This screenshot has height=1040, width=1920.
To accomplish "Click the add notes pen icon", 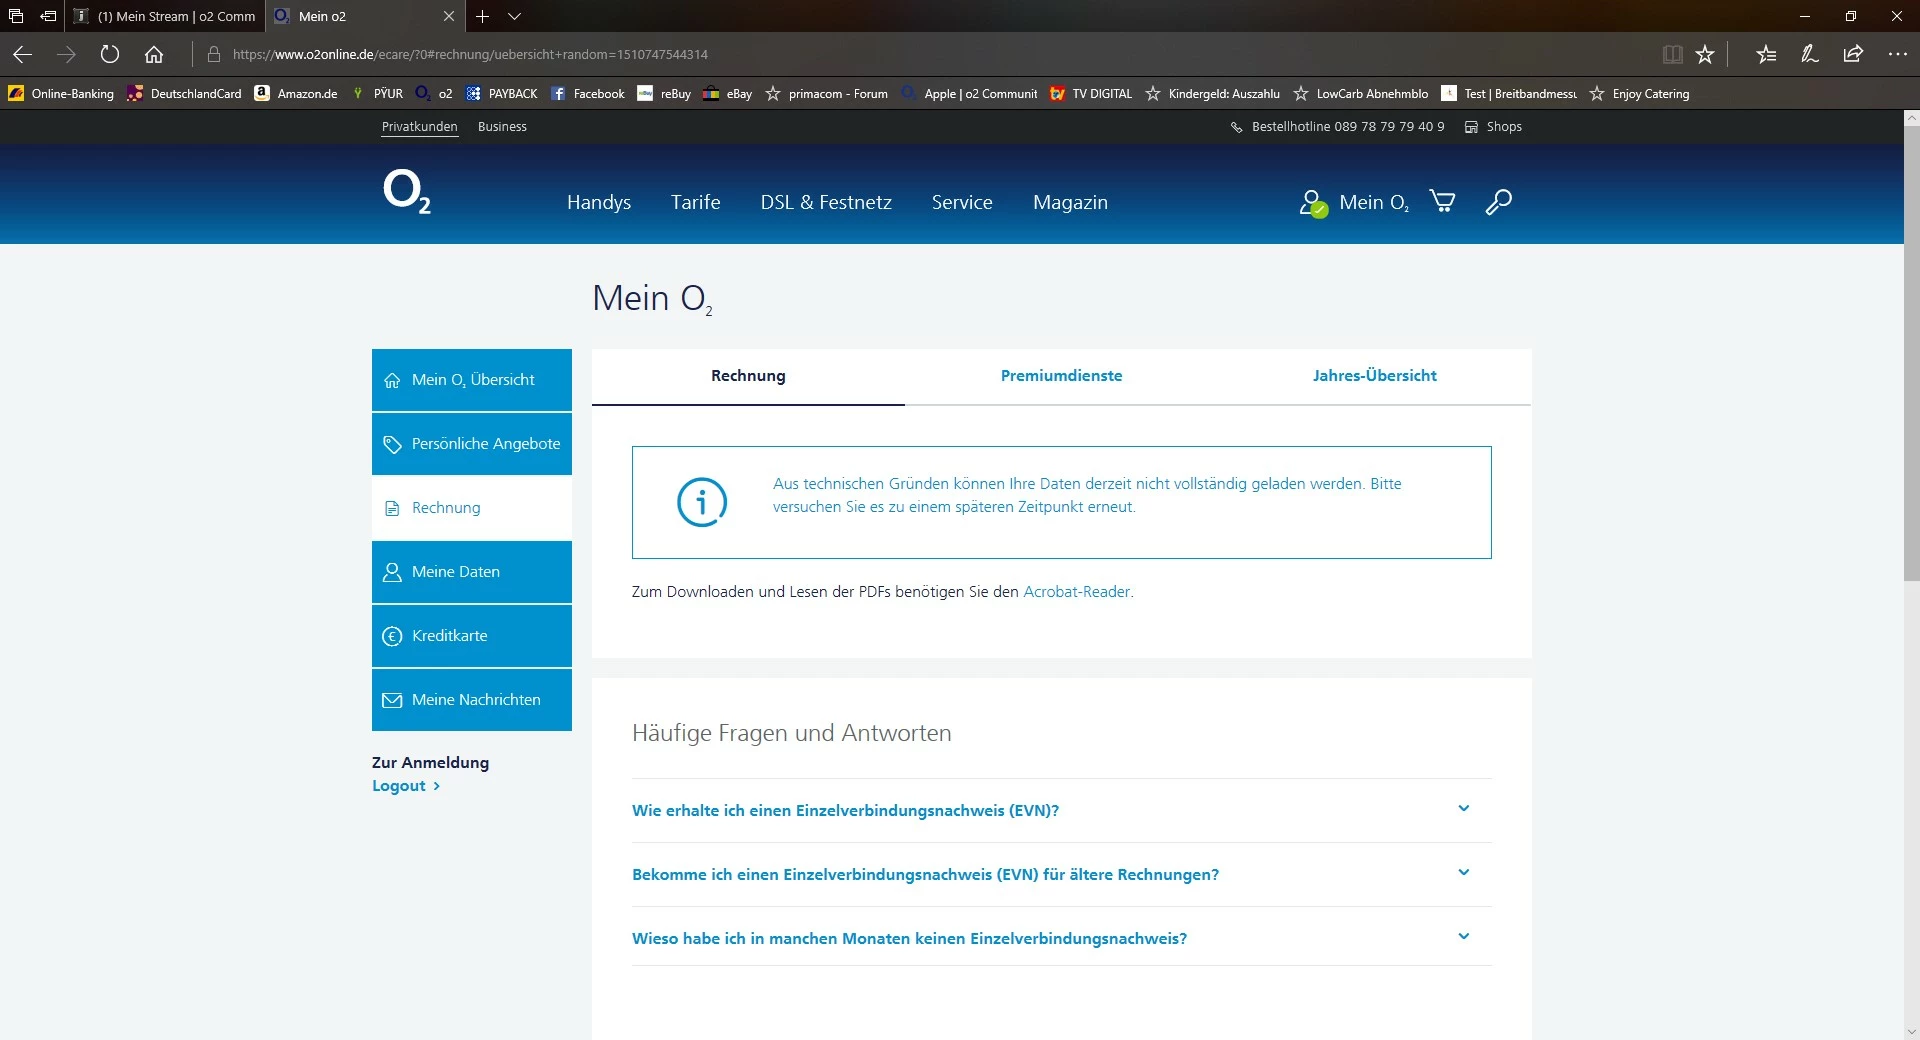I will 1810,54.
